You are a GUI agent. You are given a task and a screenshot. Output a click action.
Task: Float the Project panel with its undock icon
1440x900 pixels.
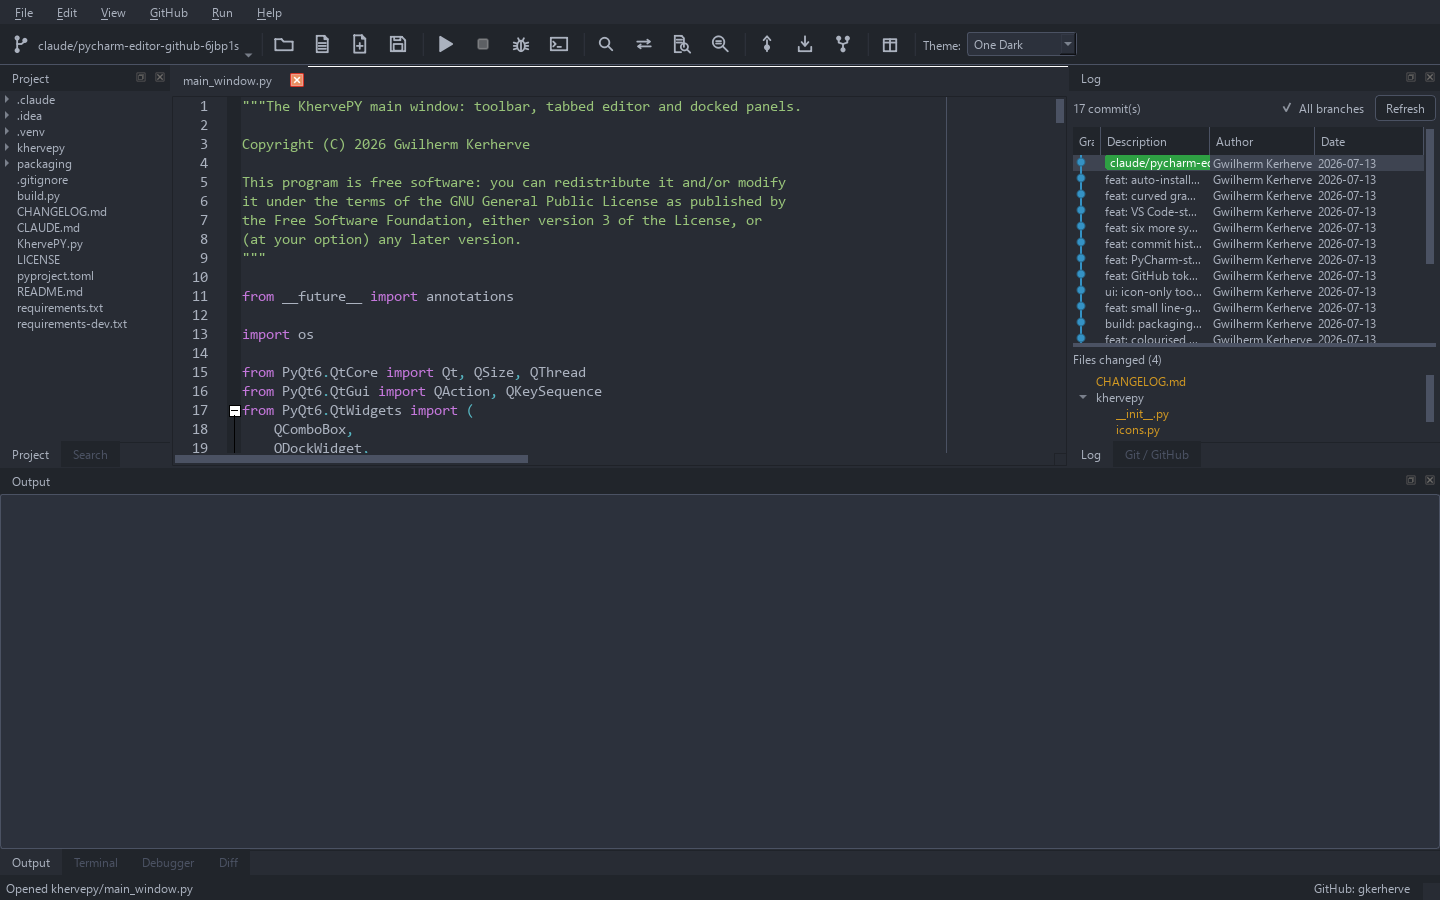tap(141, 77)
